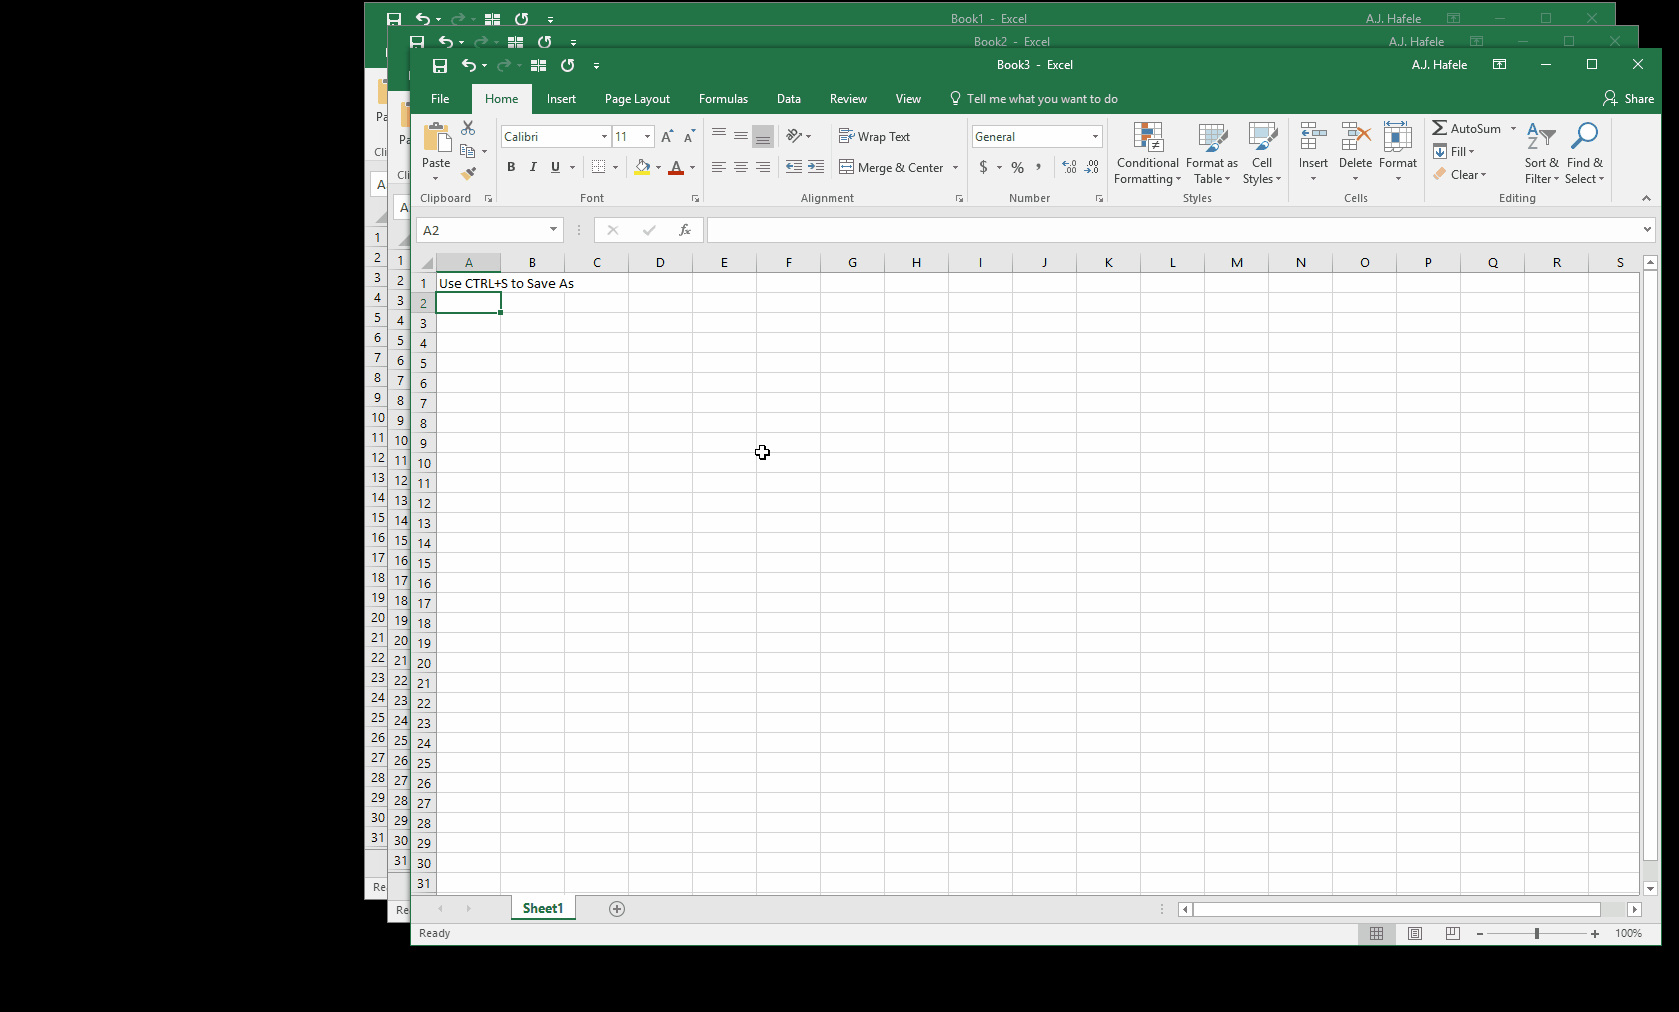Open the Calibri font name dropdown
Viewport: 1679px width, 1012px height.
pos(604,136)
